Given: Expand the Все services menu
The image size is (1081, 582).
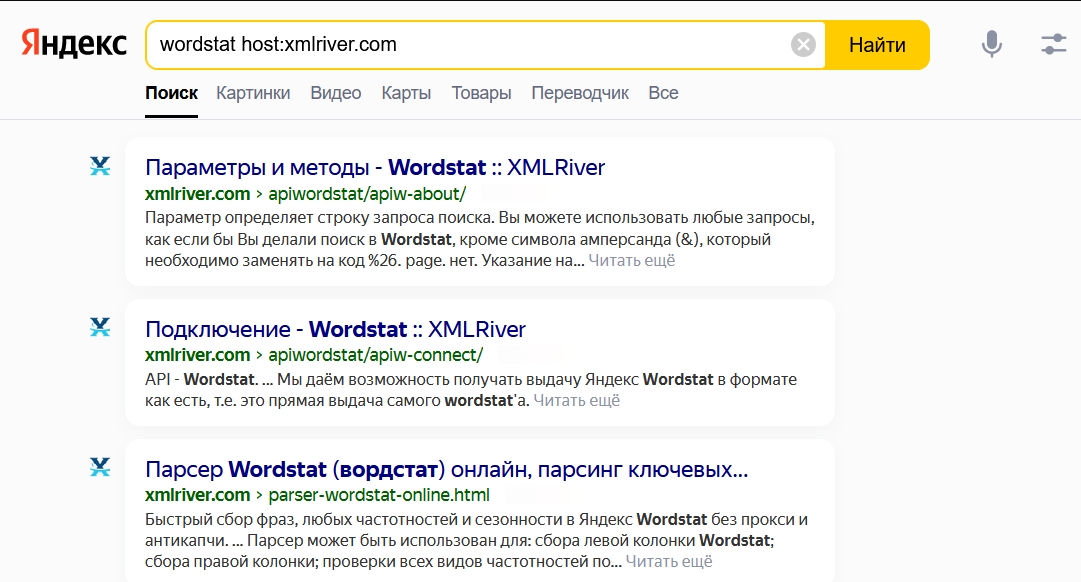Looking at the screenshot, I should click(x=663, y=93).
